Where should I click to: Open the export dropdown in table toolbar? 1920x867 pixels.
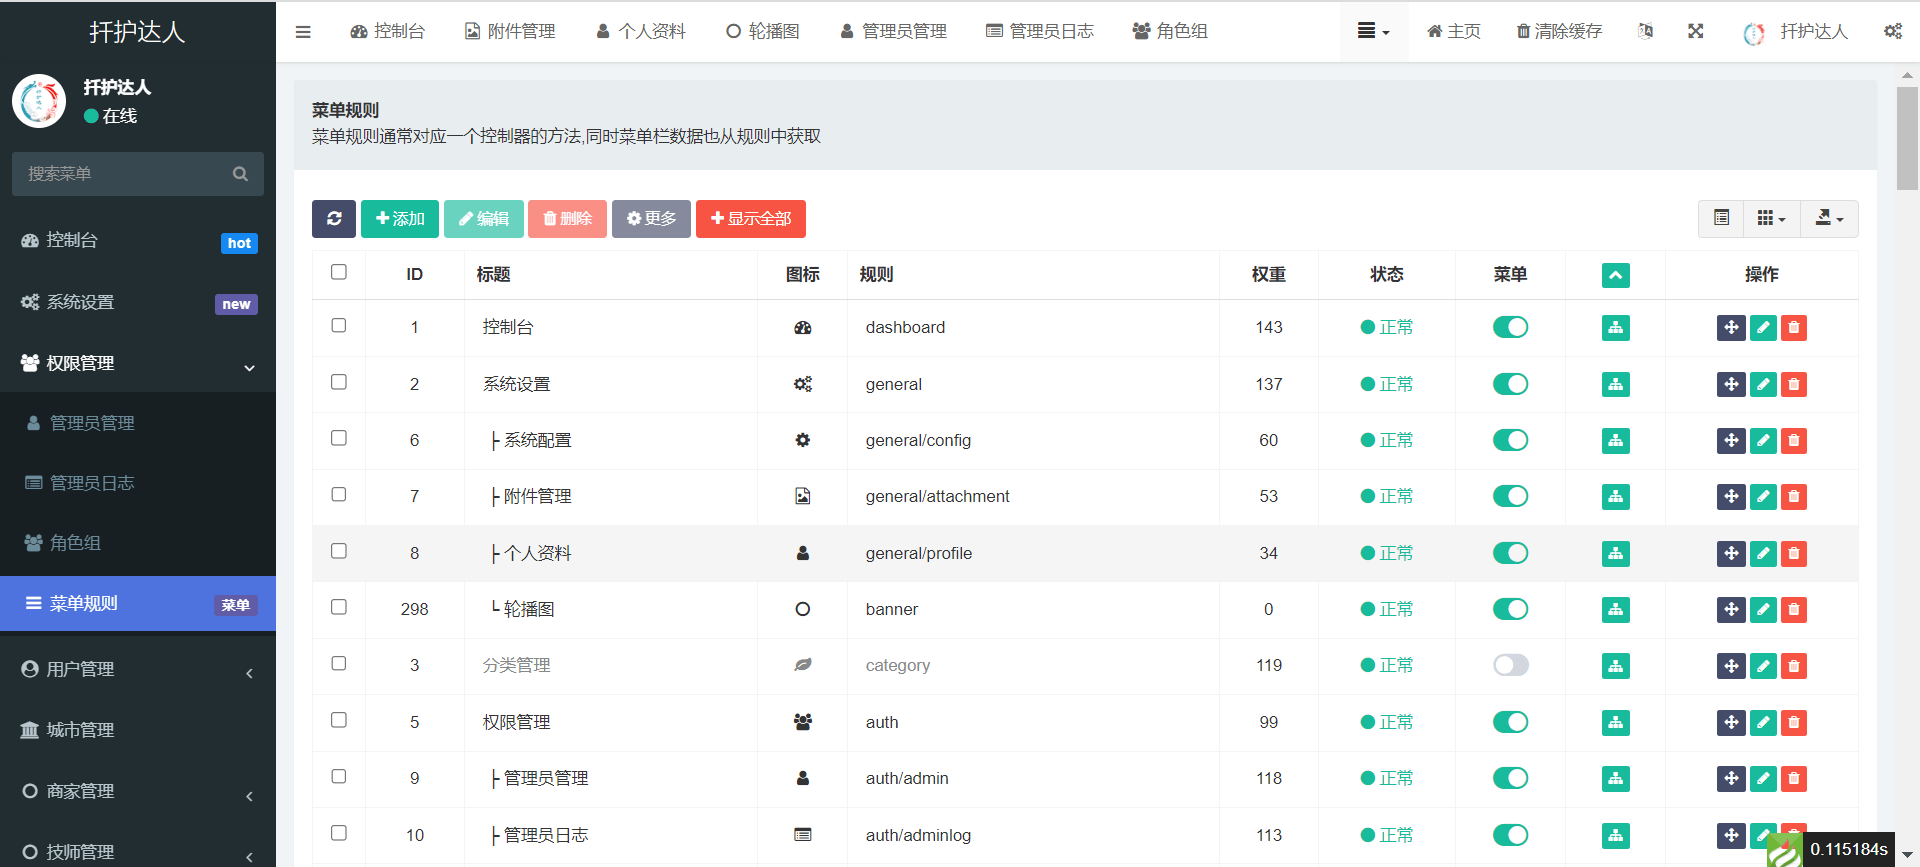(x=1829, y=219)
